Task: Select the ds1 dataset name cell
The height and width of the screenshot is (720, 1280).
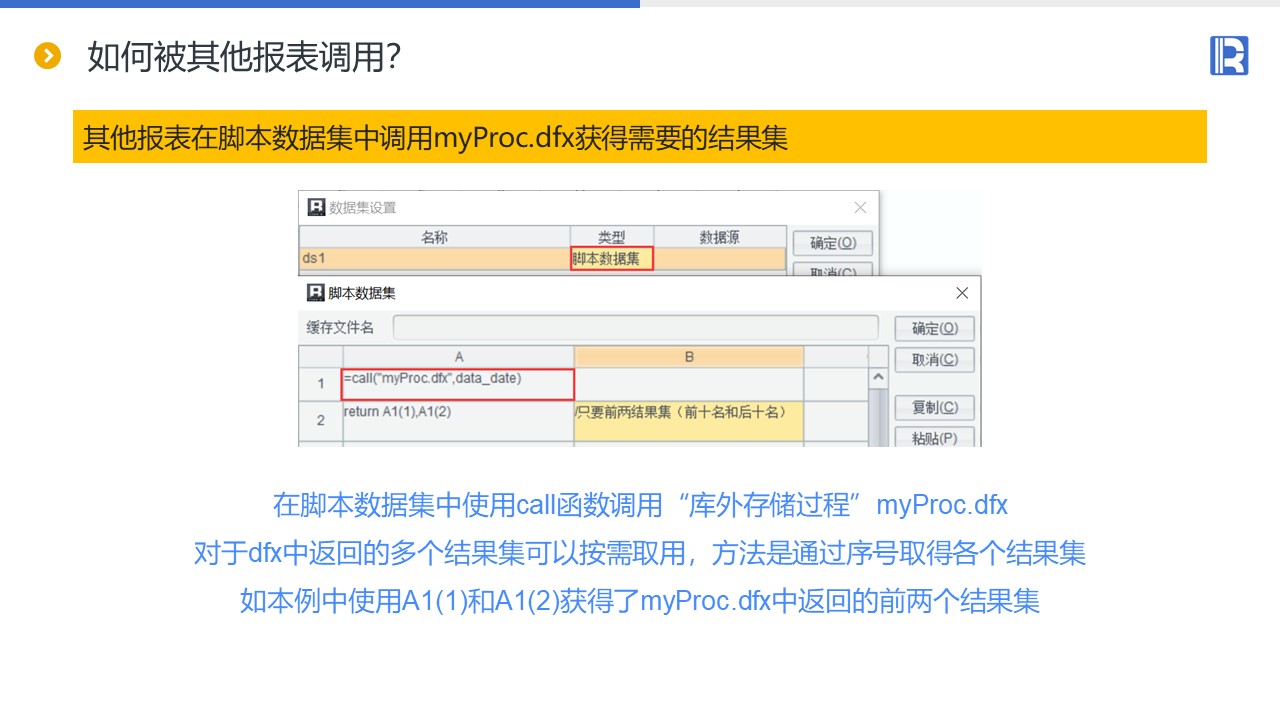Action: point(435,258)
